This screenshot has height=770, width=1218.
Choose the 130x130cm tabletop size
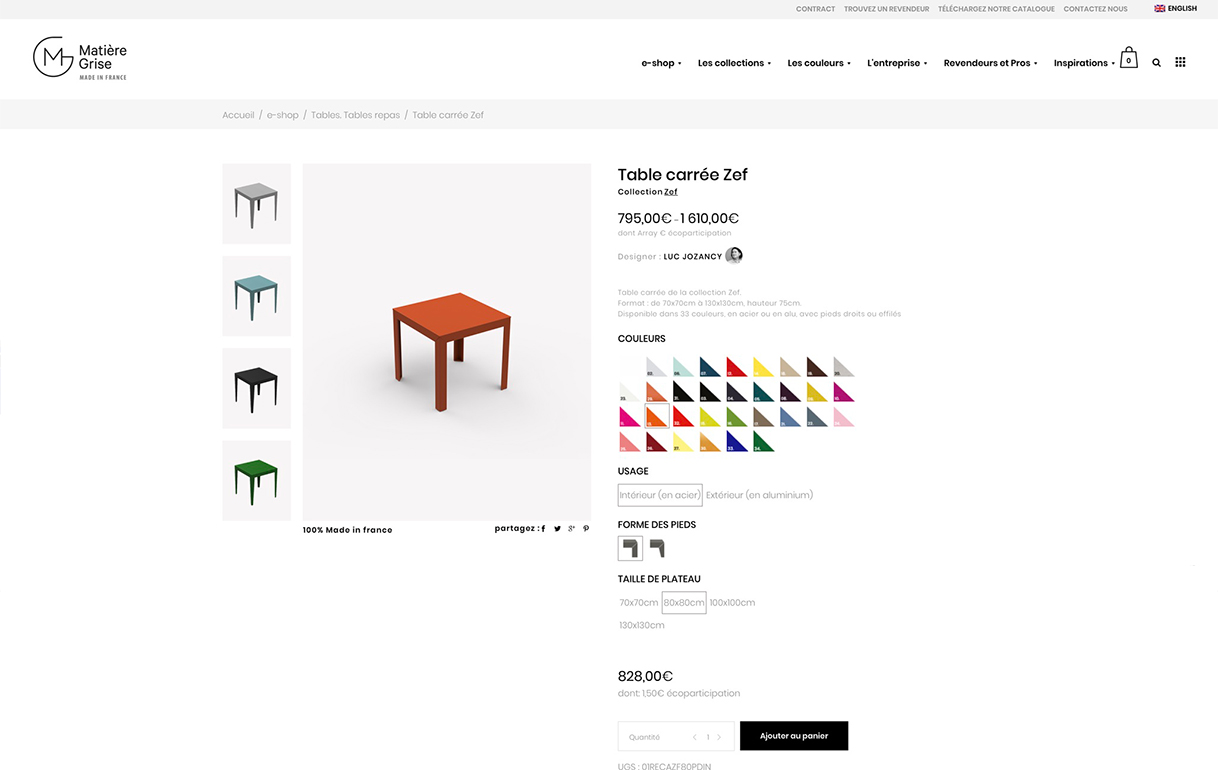point(641,626)
